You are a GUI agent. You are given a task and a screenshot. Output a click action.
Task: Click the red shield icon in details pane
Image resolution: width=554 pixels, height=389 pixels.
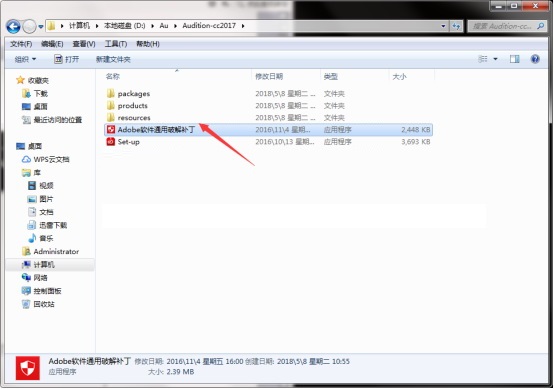pyautogui.click(x=28, y=368)
